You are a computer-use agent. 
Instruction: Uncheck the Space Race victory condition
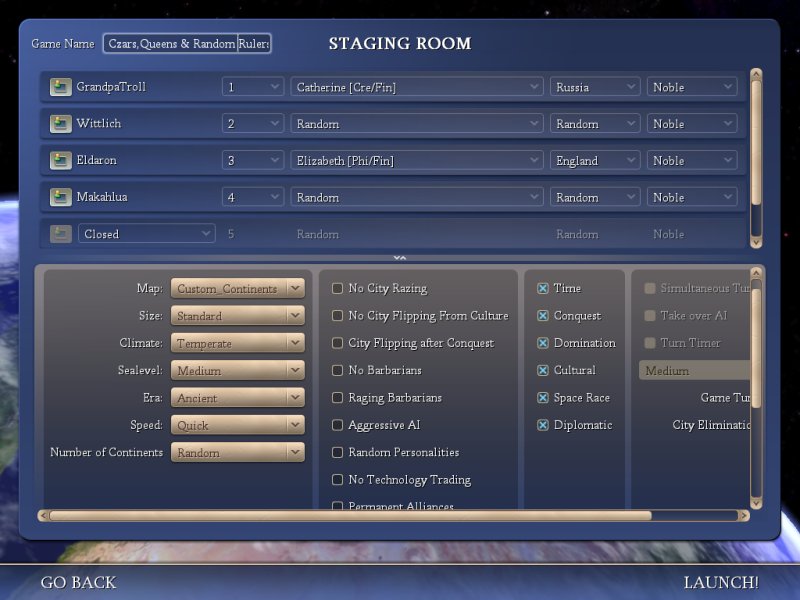(x=543, y=398)
